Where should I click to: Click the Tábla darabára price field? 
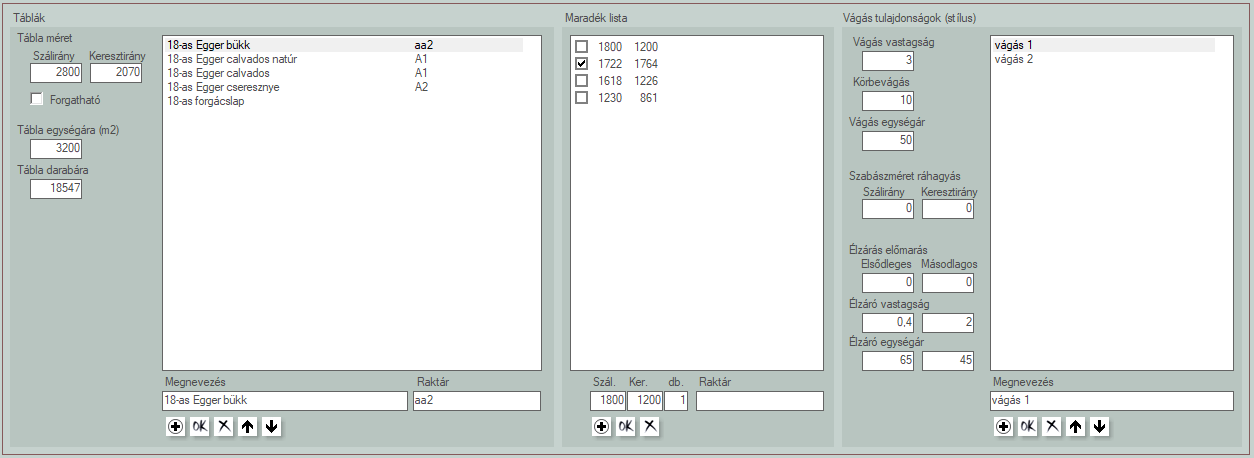tap(56, 188)
